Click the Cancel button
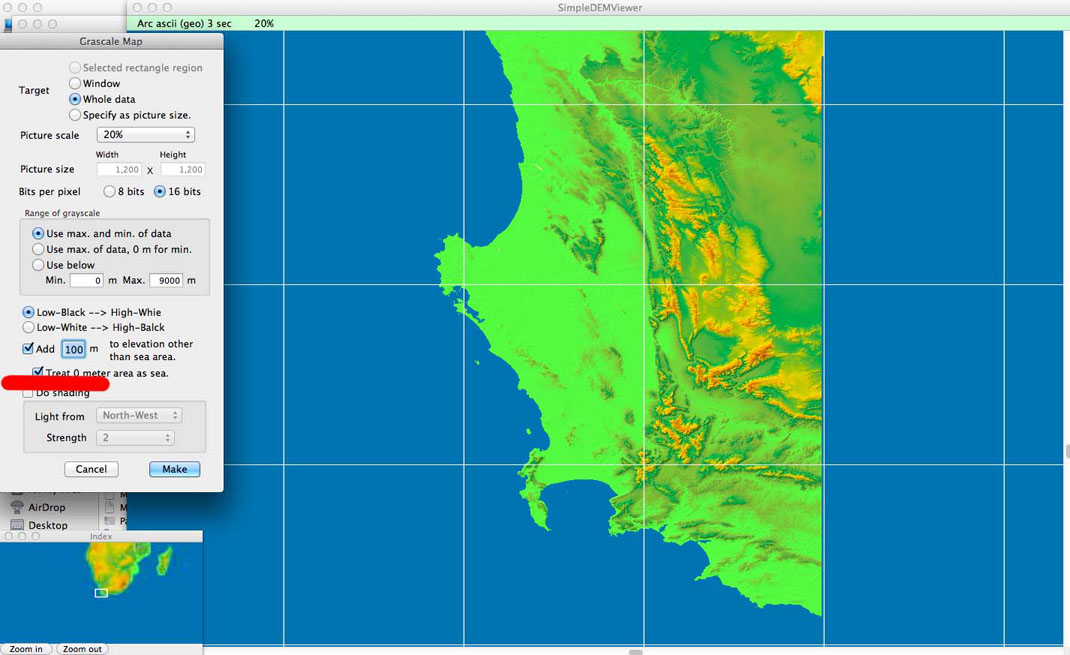Image resolution: width=1070 pixels, height=655 pixels. [91, 469]
